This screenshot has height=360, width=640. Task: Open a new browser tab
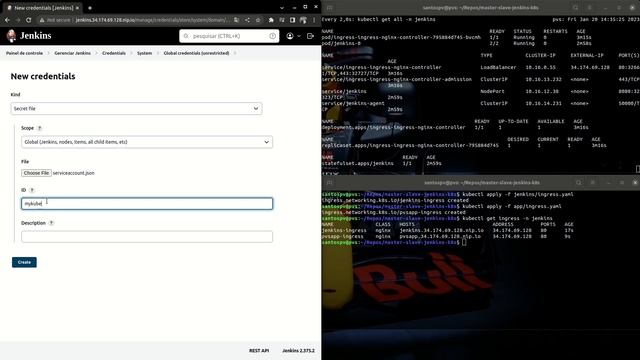click(90, 8)
